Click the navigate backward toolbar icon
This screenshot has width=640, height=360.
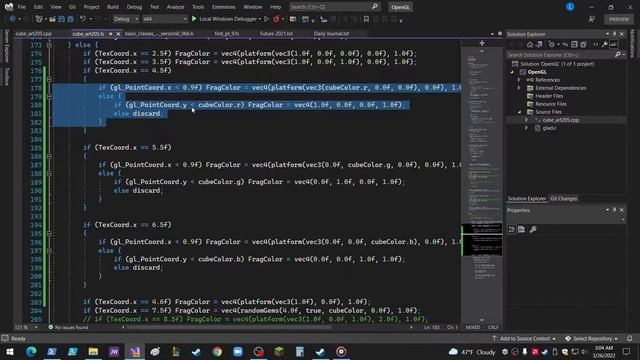(x=12, y=19)
